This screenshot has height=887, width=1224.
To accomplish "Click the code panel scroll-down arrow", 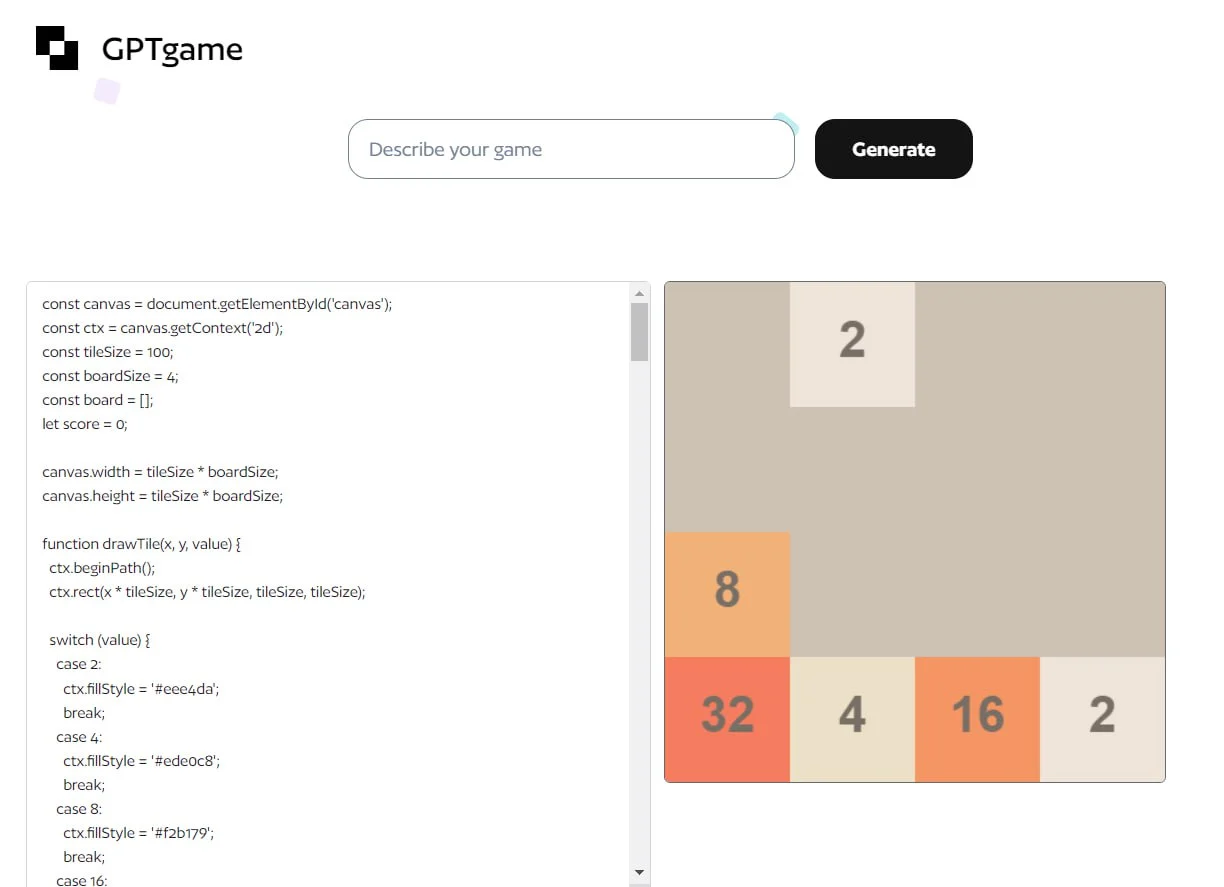I will pos(640,873).
